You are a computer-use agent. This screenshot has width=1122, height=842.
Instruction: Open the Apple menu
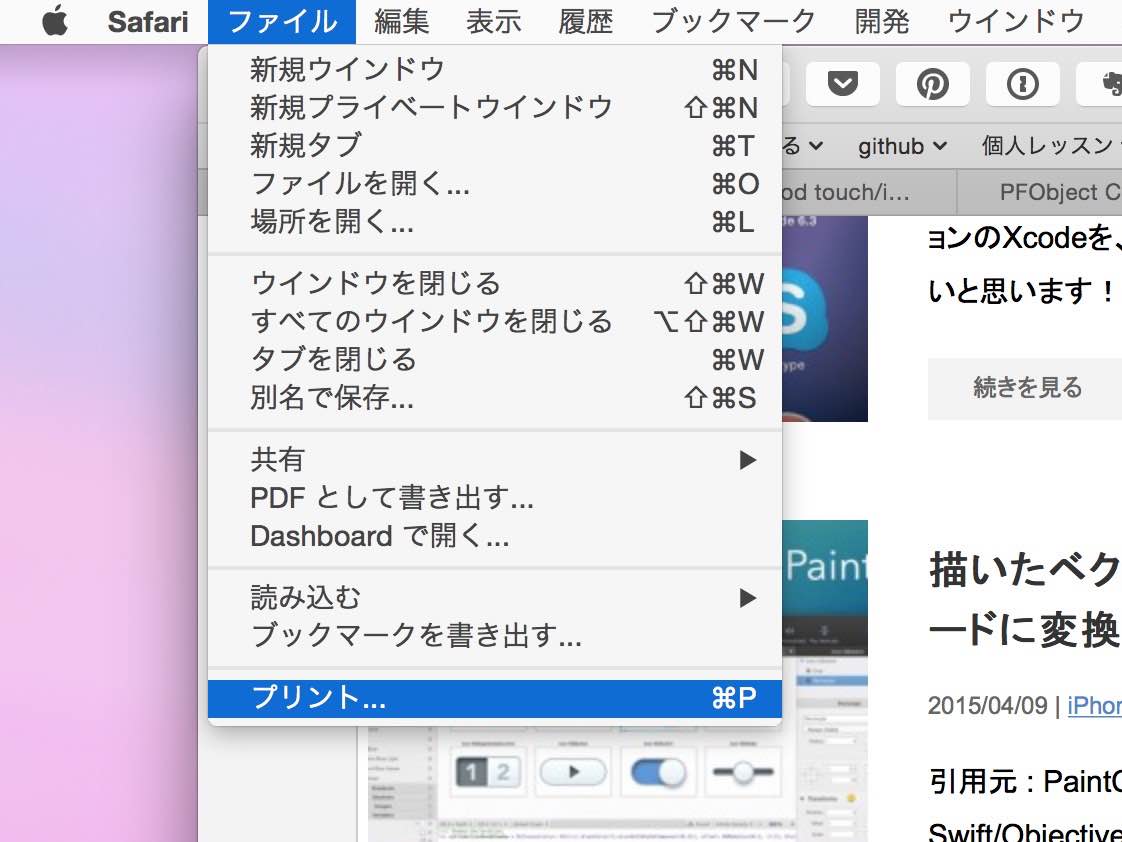(55, 21)
